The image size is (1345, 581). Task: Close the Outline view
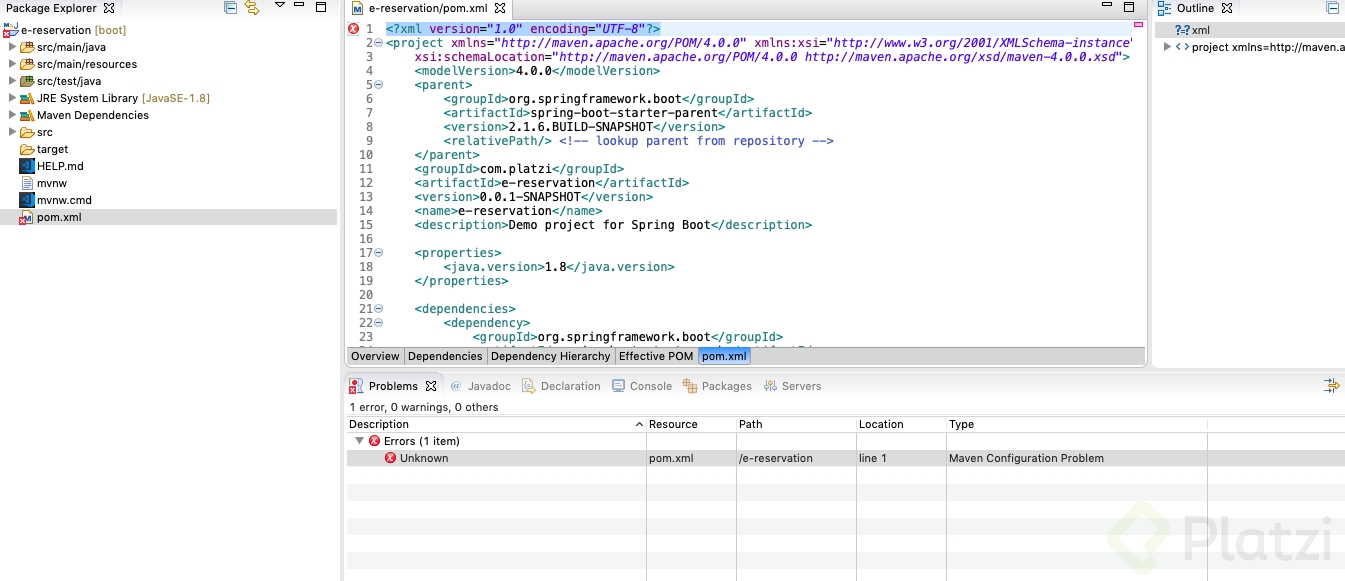click(x=1227, y=8)
